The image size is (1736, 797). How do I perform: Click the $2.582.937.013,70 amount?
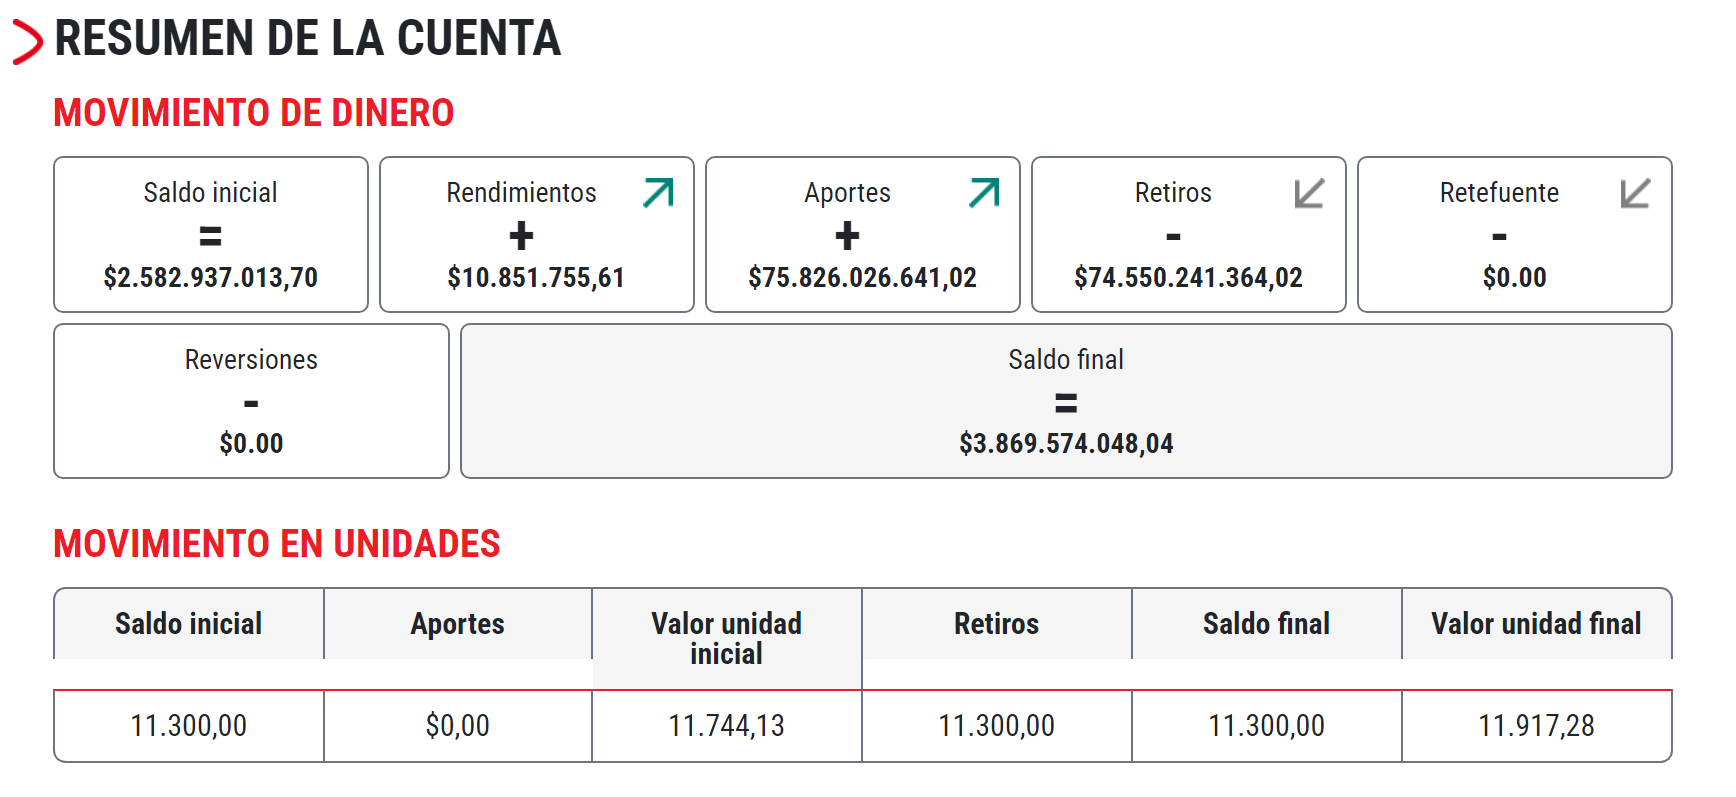click(x=210, y=277)
